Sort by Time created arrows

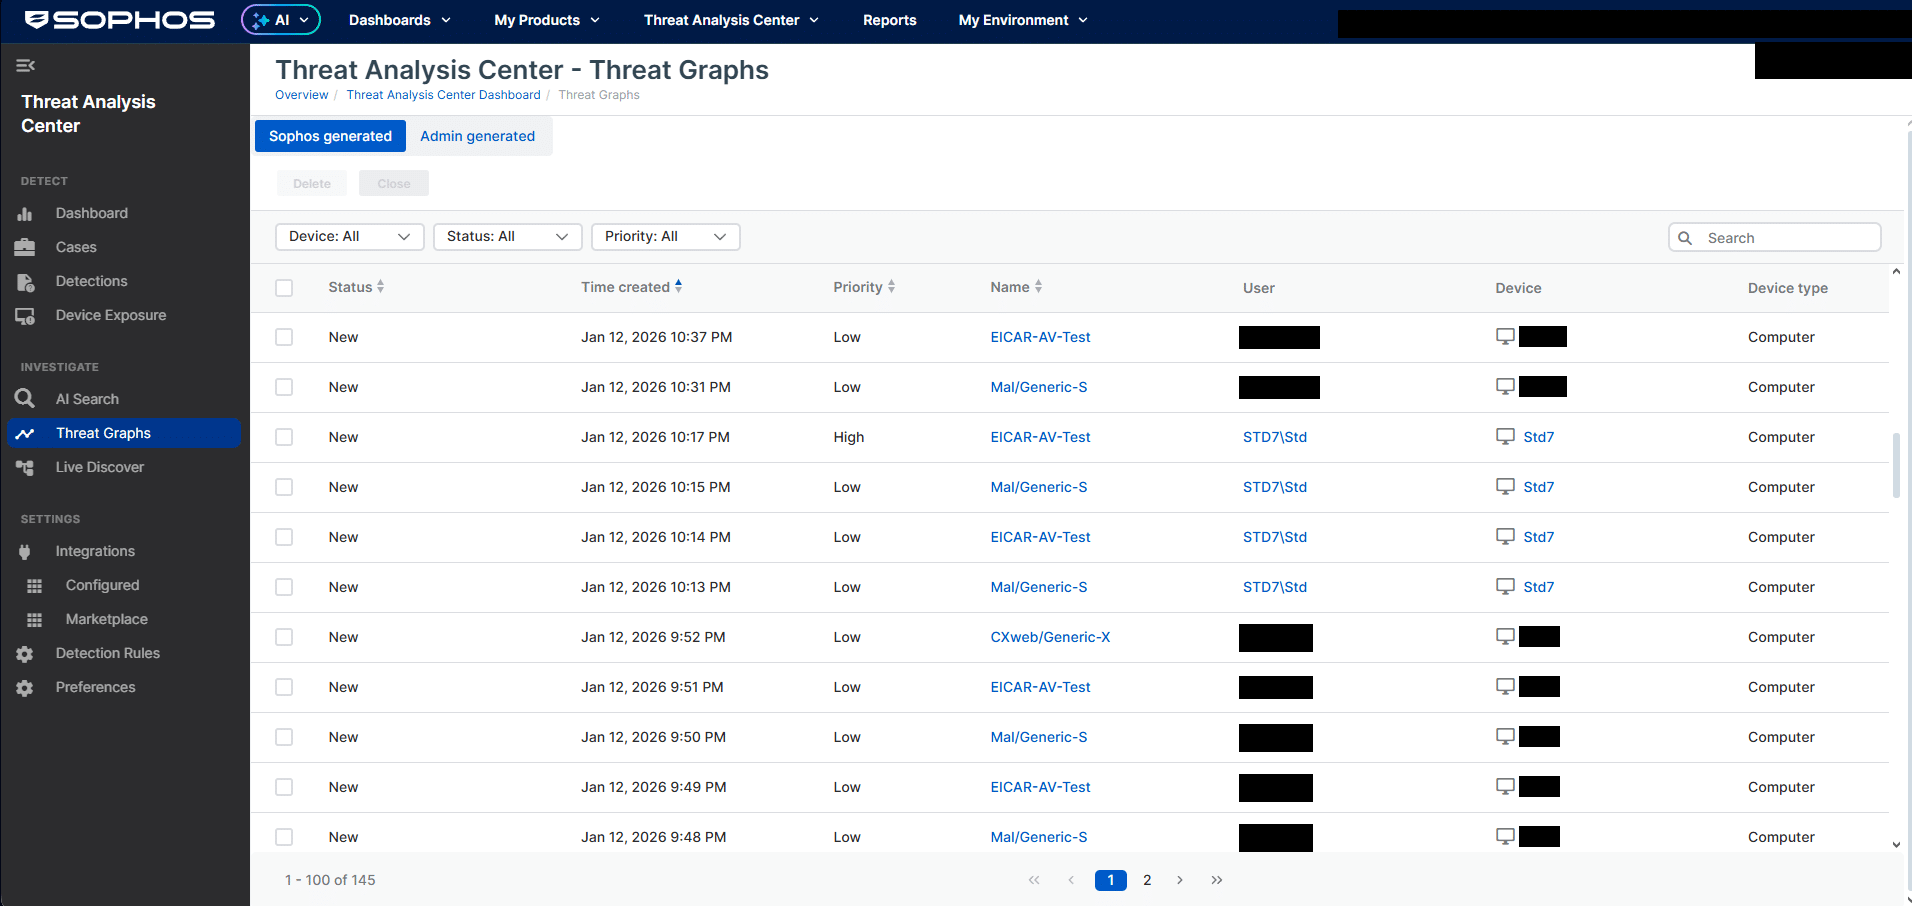click(678, 286)
